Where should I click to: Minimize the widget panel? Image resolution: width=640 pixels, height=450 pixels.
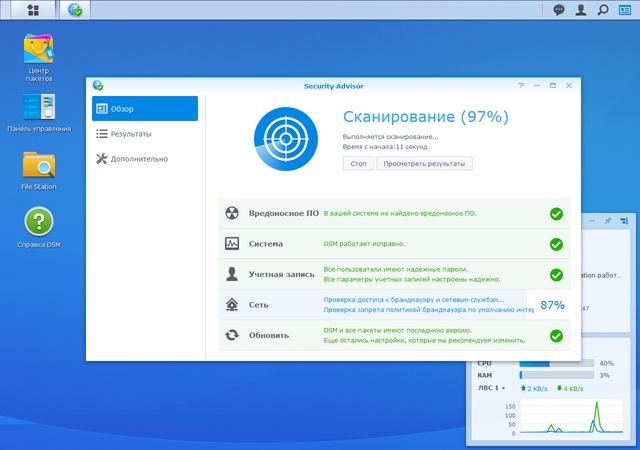click(x=592, y=221)
